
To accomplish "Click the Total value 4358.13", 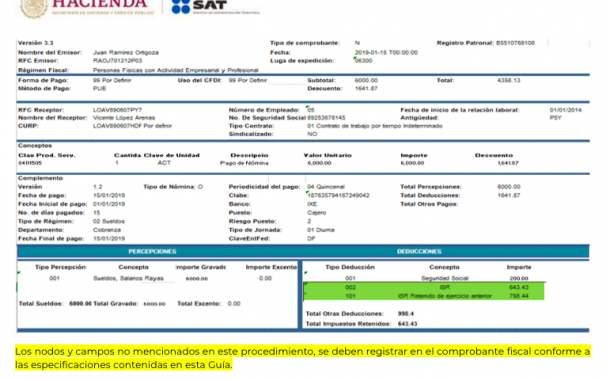I will 508,81.
